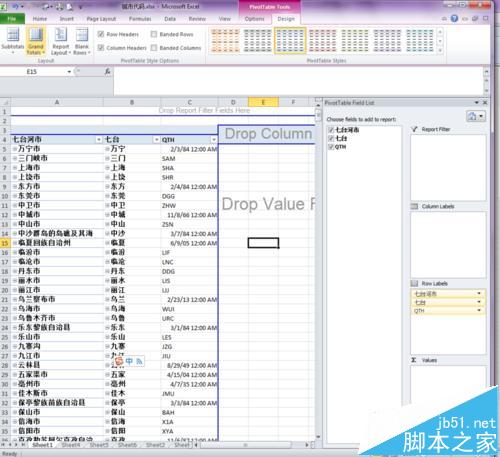The image size is (500, 457).
Task: Enable the Banded Columns checkbox
Action: click(x=154, y=48)
